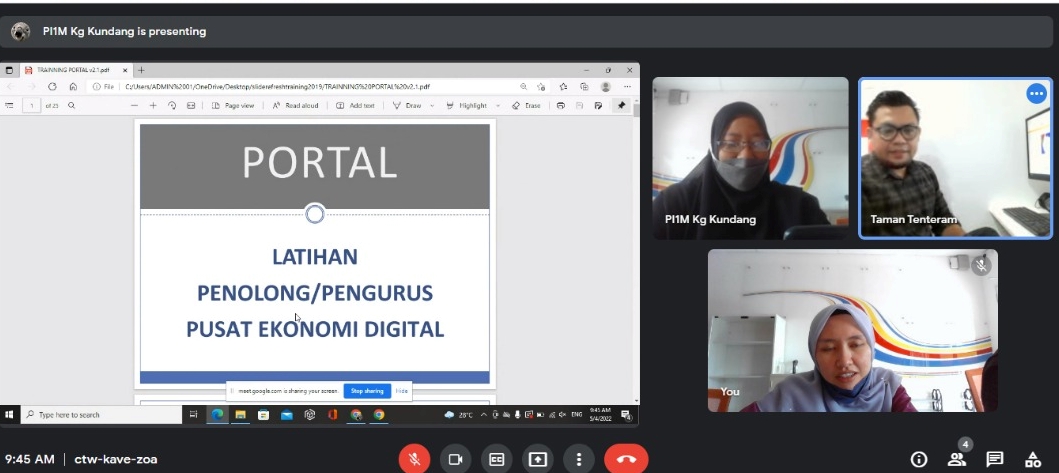Select the PI1M Kg Kundang video tile
Viewport: 1059px width, 473px height.
click(750, 158)
